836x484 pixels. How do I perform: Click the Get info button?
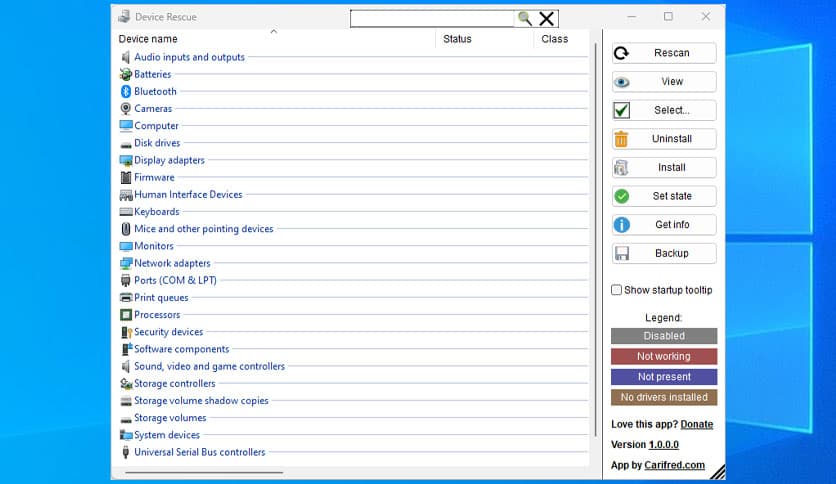pyautogui.click(x=664, y=224)
